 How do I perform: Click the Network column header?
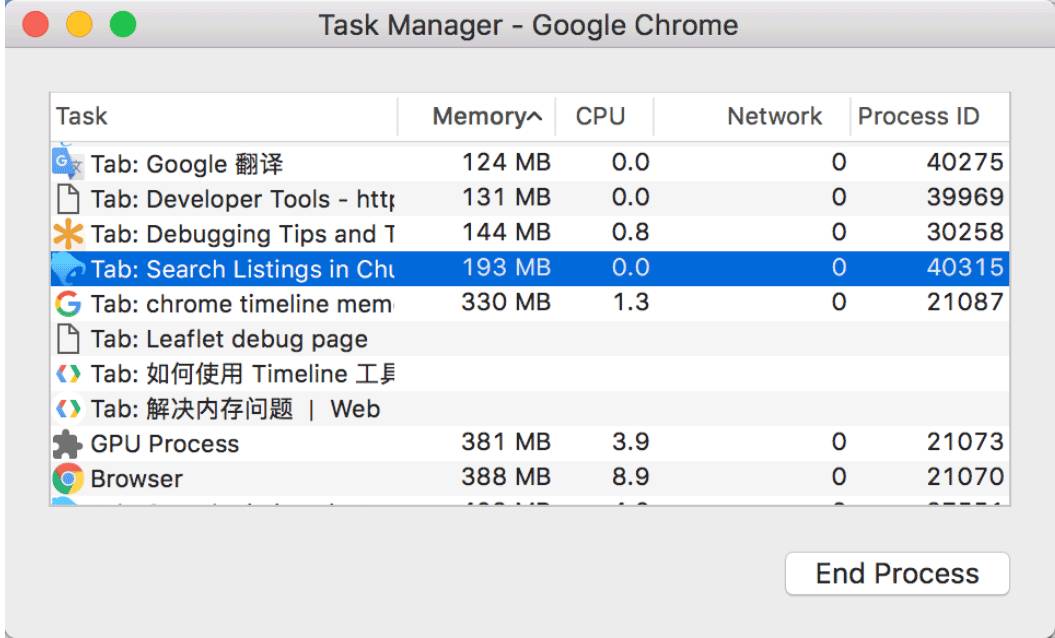774,116
